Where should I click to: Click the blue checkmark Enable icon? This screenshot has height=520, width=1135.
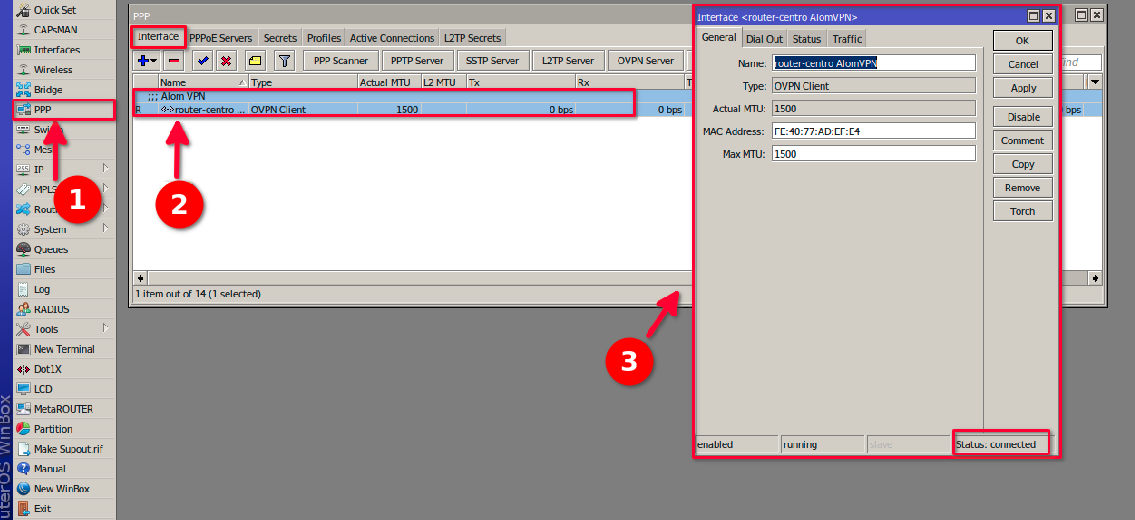[203, 61]
